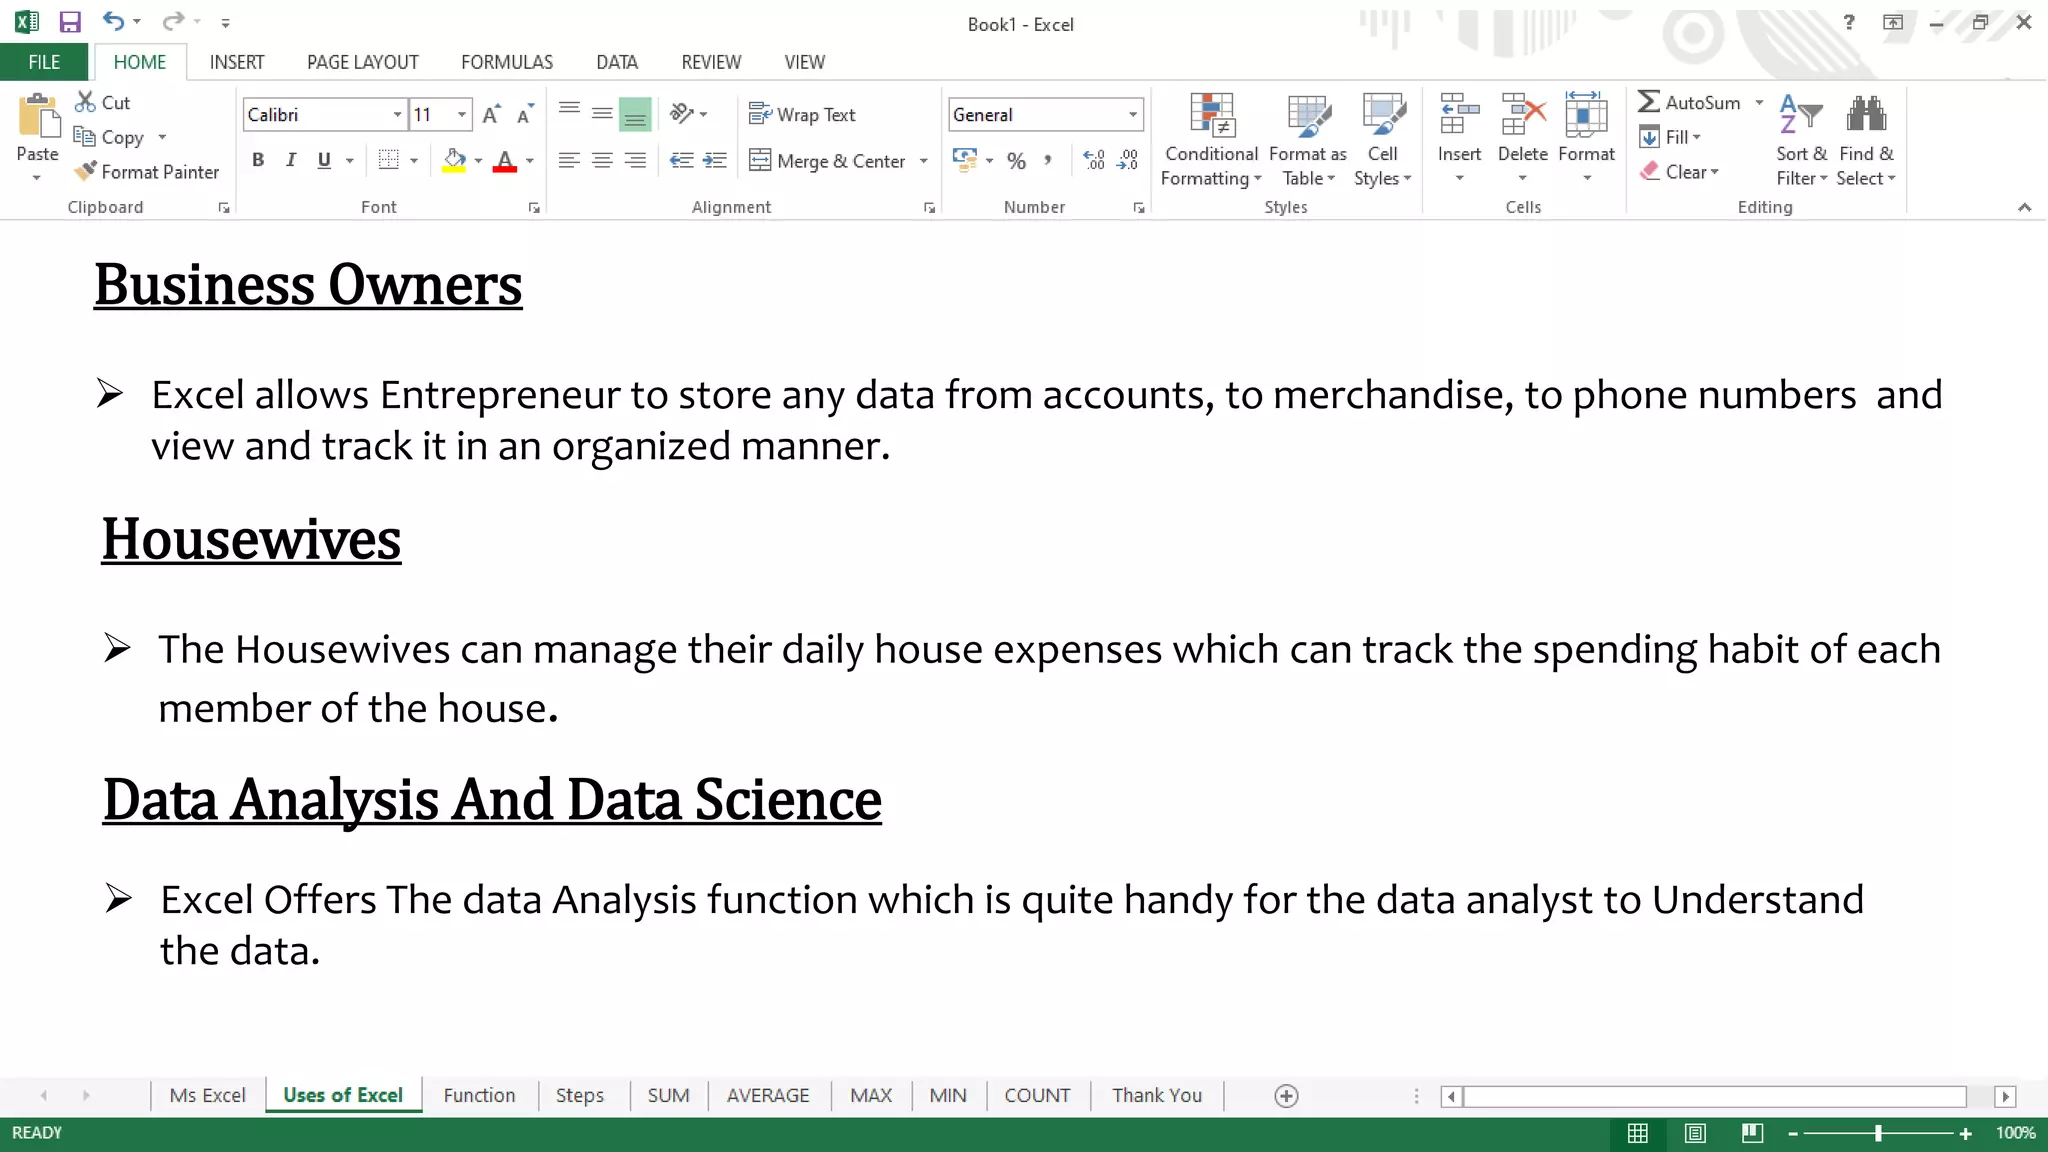The image size is (2048, 1152).
Task: Toggle Center horizontal alignment
Action: 602,160
